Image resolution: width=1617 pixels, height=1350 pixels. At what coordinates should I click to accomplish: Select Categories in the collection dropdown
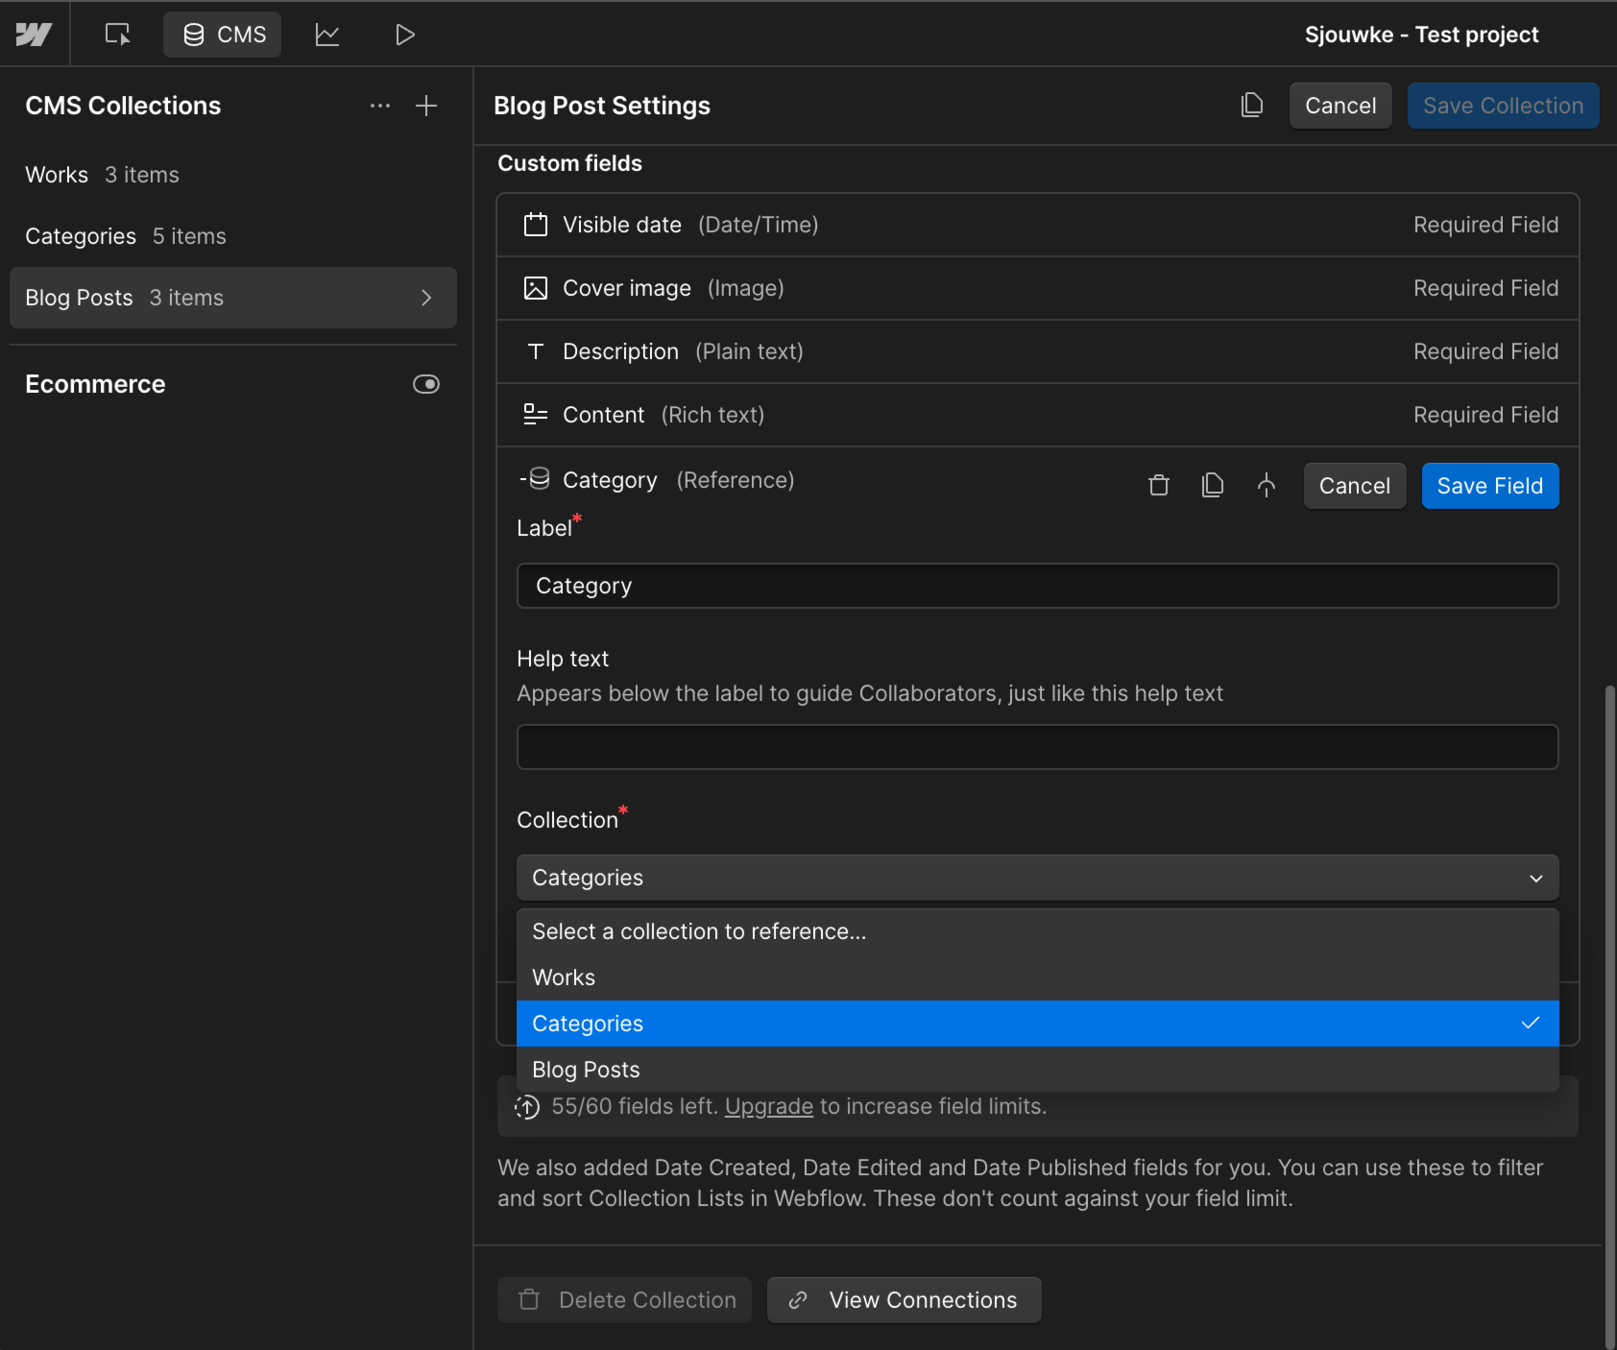1038,1024
